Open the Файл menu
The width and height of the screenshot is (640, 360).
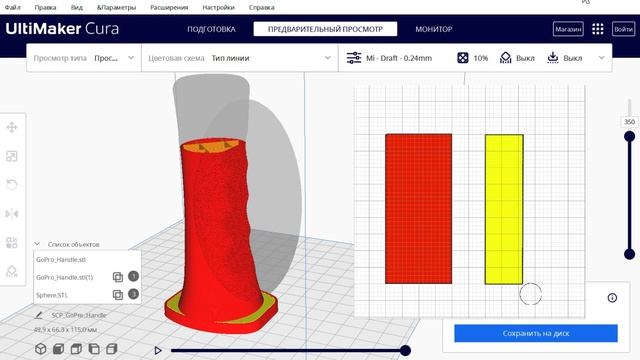pos(13,7)
